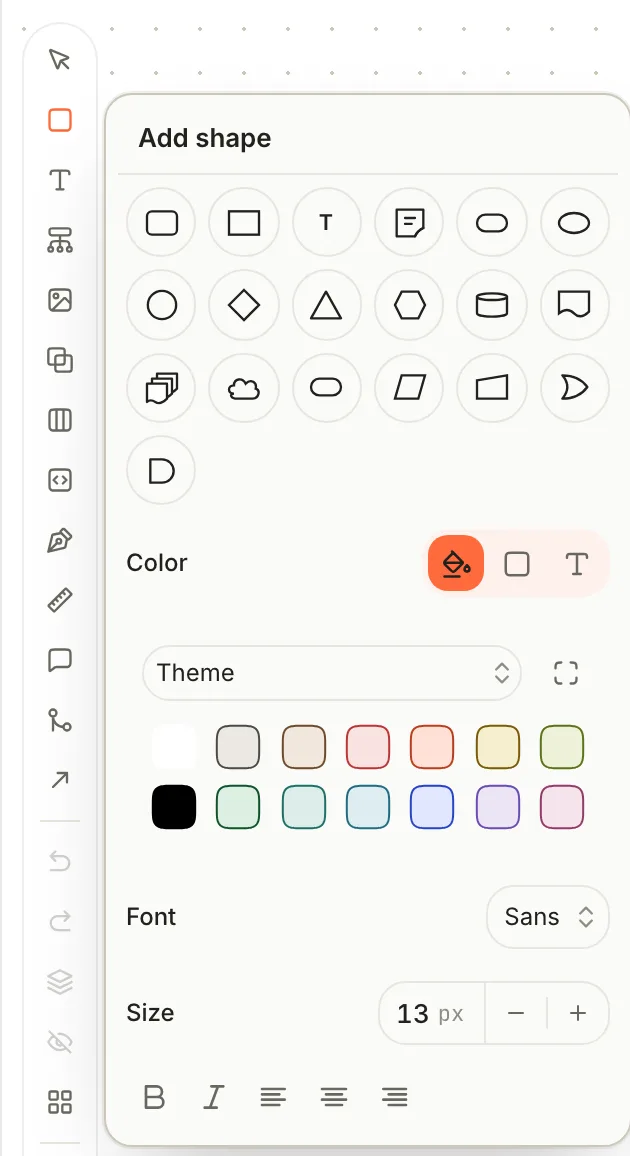Image resolution: width=630 pixels, height=1156 pixels.
Task: Select the ruler measure tool
Action: [x=60, y=601]
